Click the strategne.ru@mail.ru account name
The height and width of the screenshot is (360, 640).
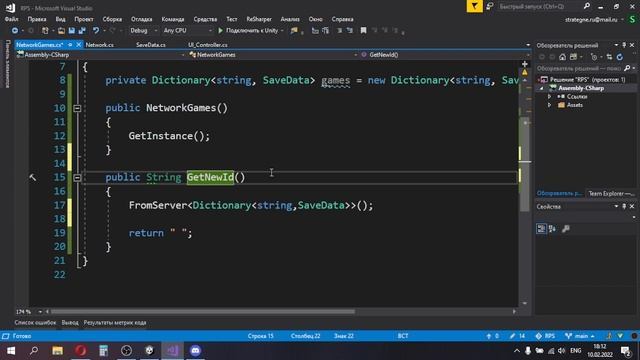tap(591, 19)
